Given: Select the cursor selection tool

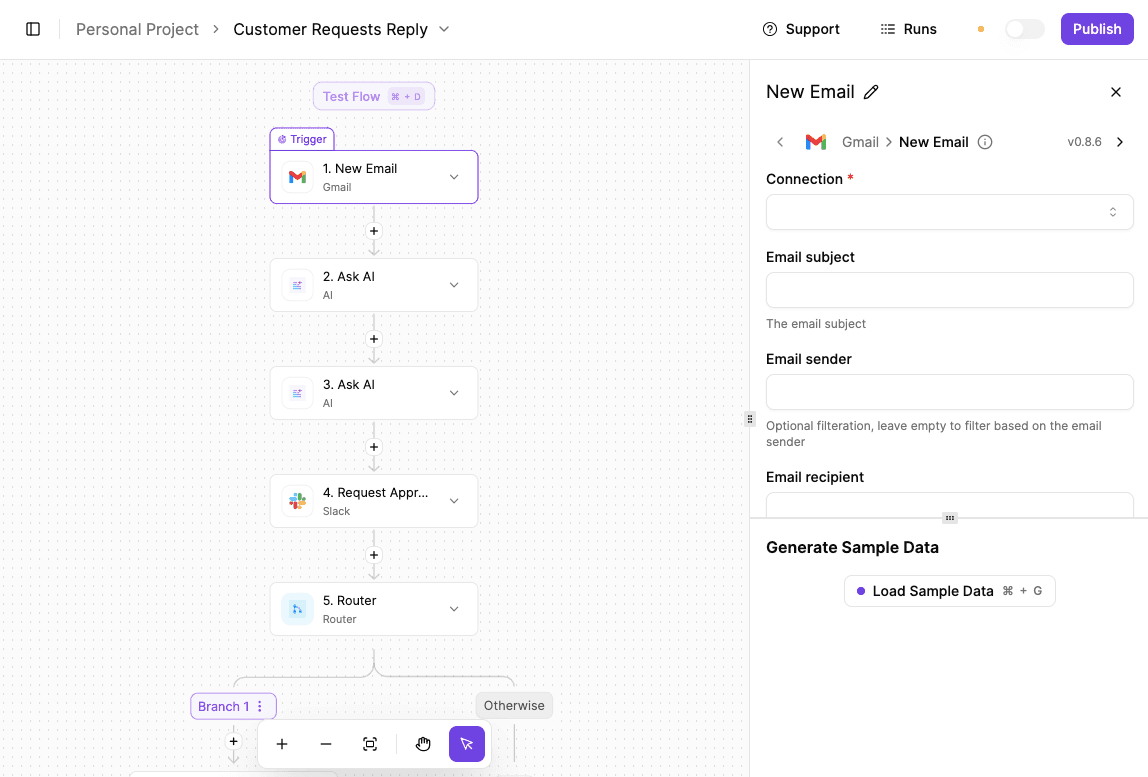Looking at the screenshot, I should [x=466, y=744].
